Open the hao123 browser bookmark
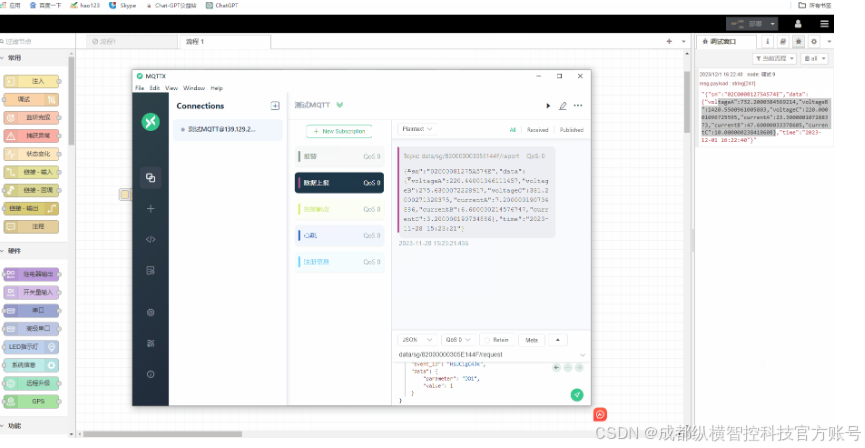This screenshot has width=865, height=448. (x=86, y=6)
